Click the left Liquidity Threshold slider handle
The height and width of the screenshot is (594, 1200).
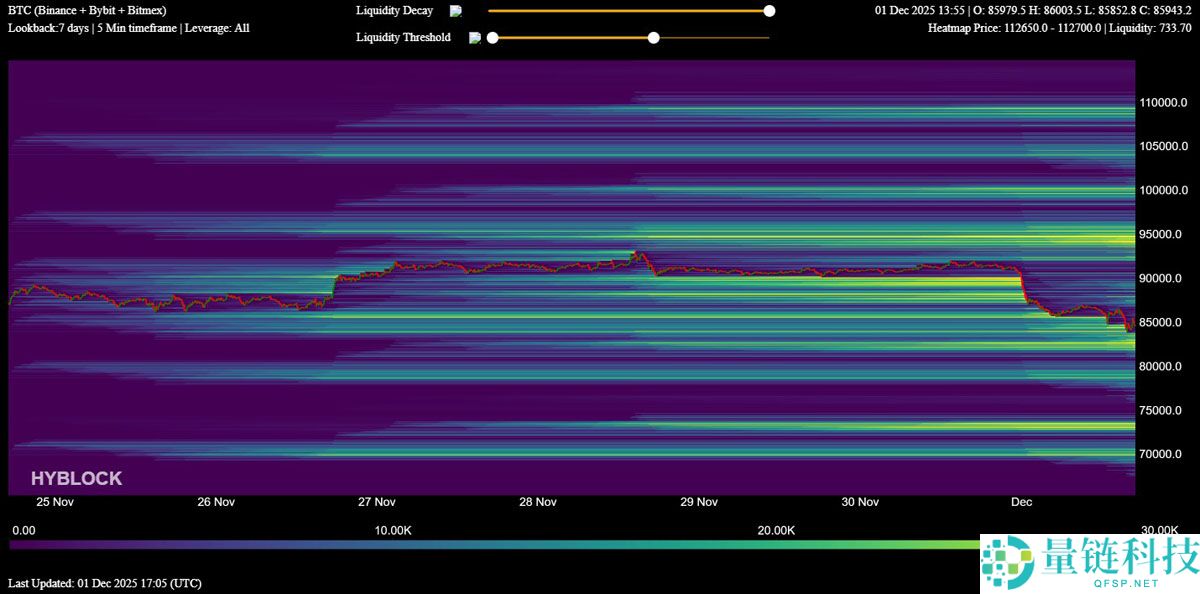click(492, 38)
